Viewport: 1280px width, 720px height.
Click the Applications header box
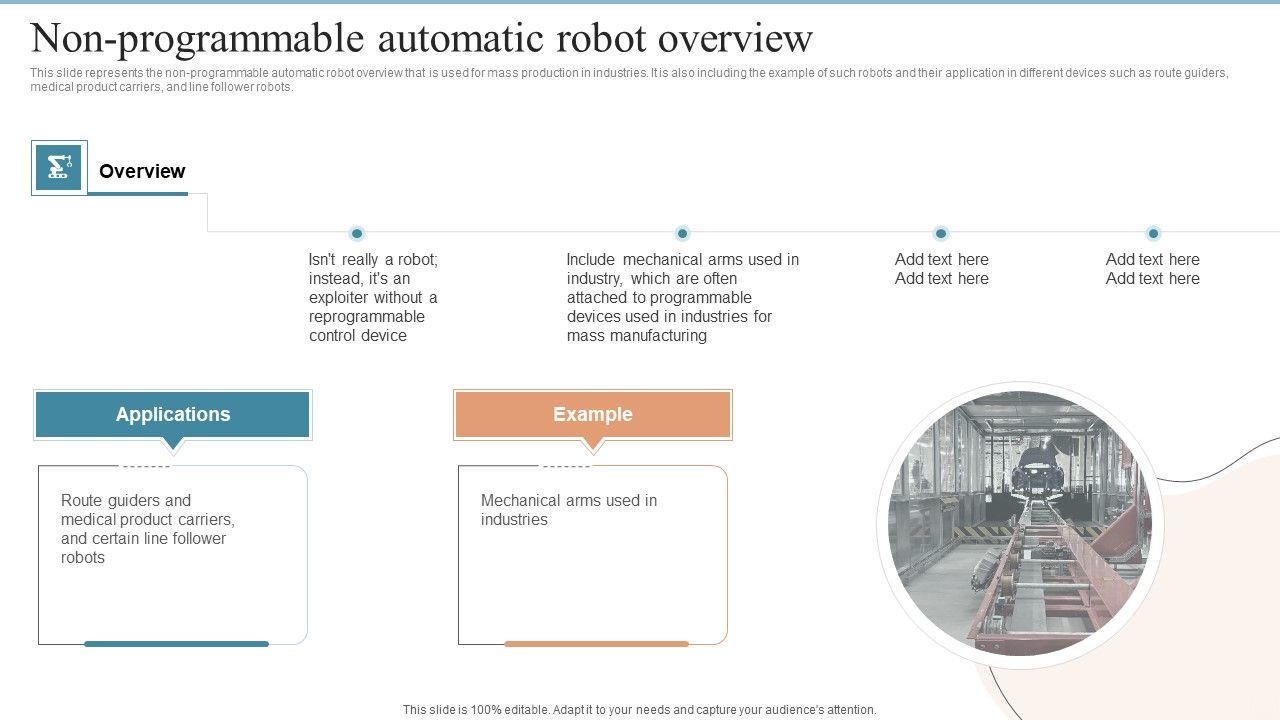click(173, 415)
